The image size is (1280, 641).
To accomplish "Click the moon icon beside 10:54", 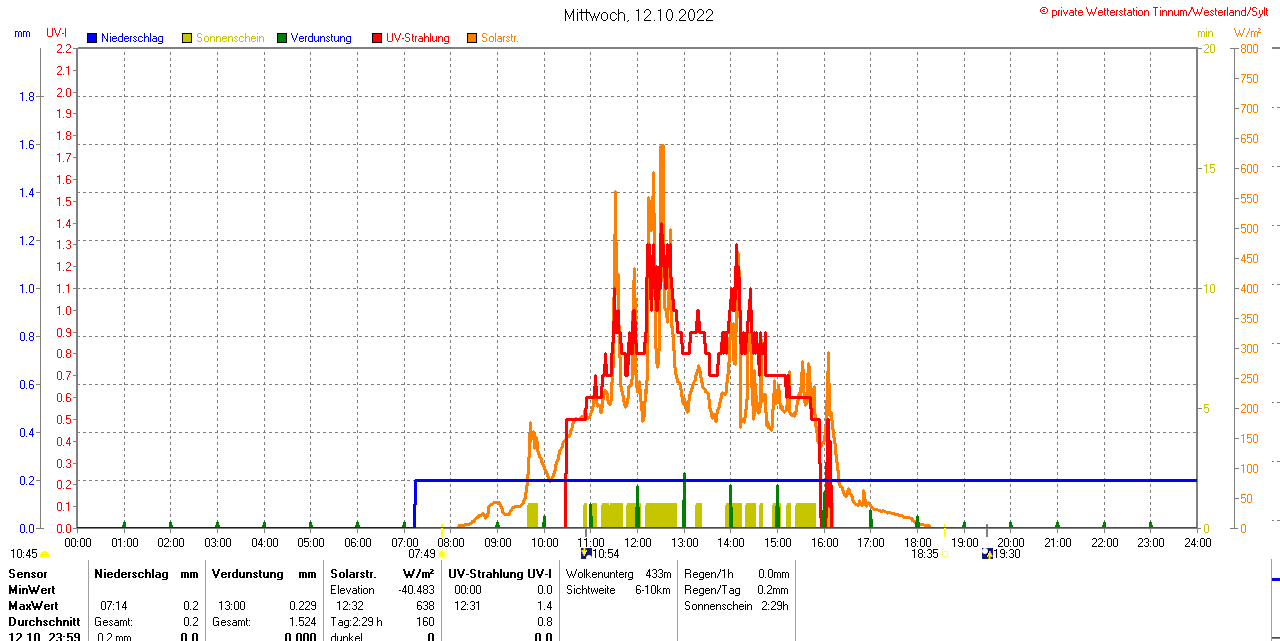I will click(586, 553).
